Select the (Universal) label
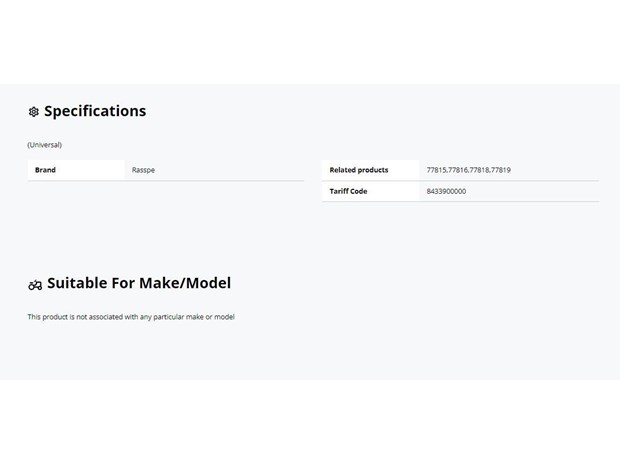The width and height of the screenshot is (620, 465). coord(45,145)
